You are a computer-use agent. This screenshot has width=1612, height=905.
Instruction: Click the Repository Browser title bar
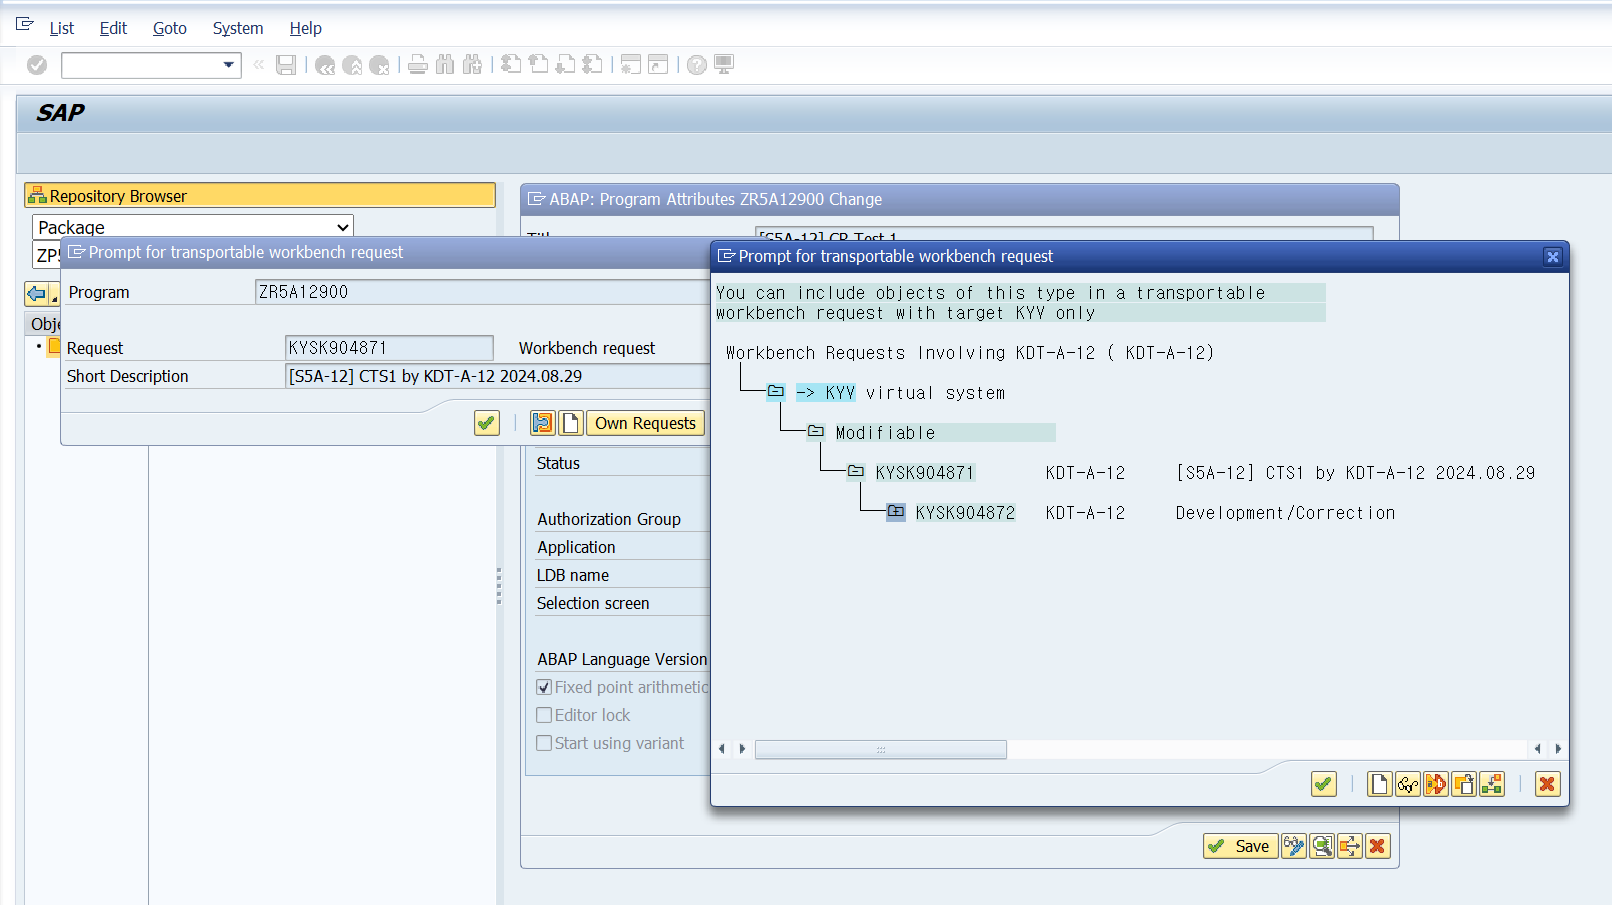coord(260,195)
